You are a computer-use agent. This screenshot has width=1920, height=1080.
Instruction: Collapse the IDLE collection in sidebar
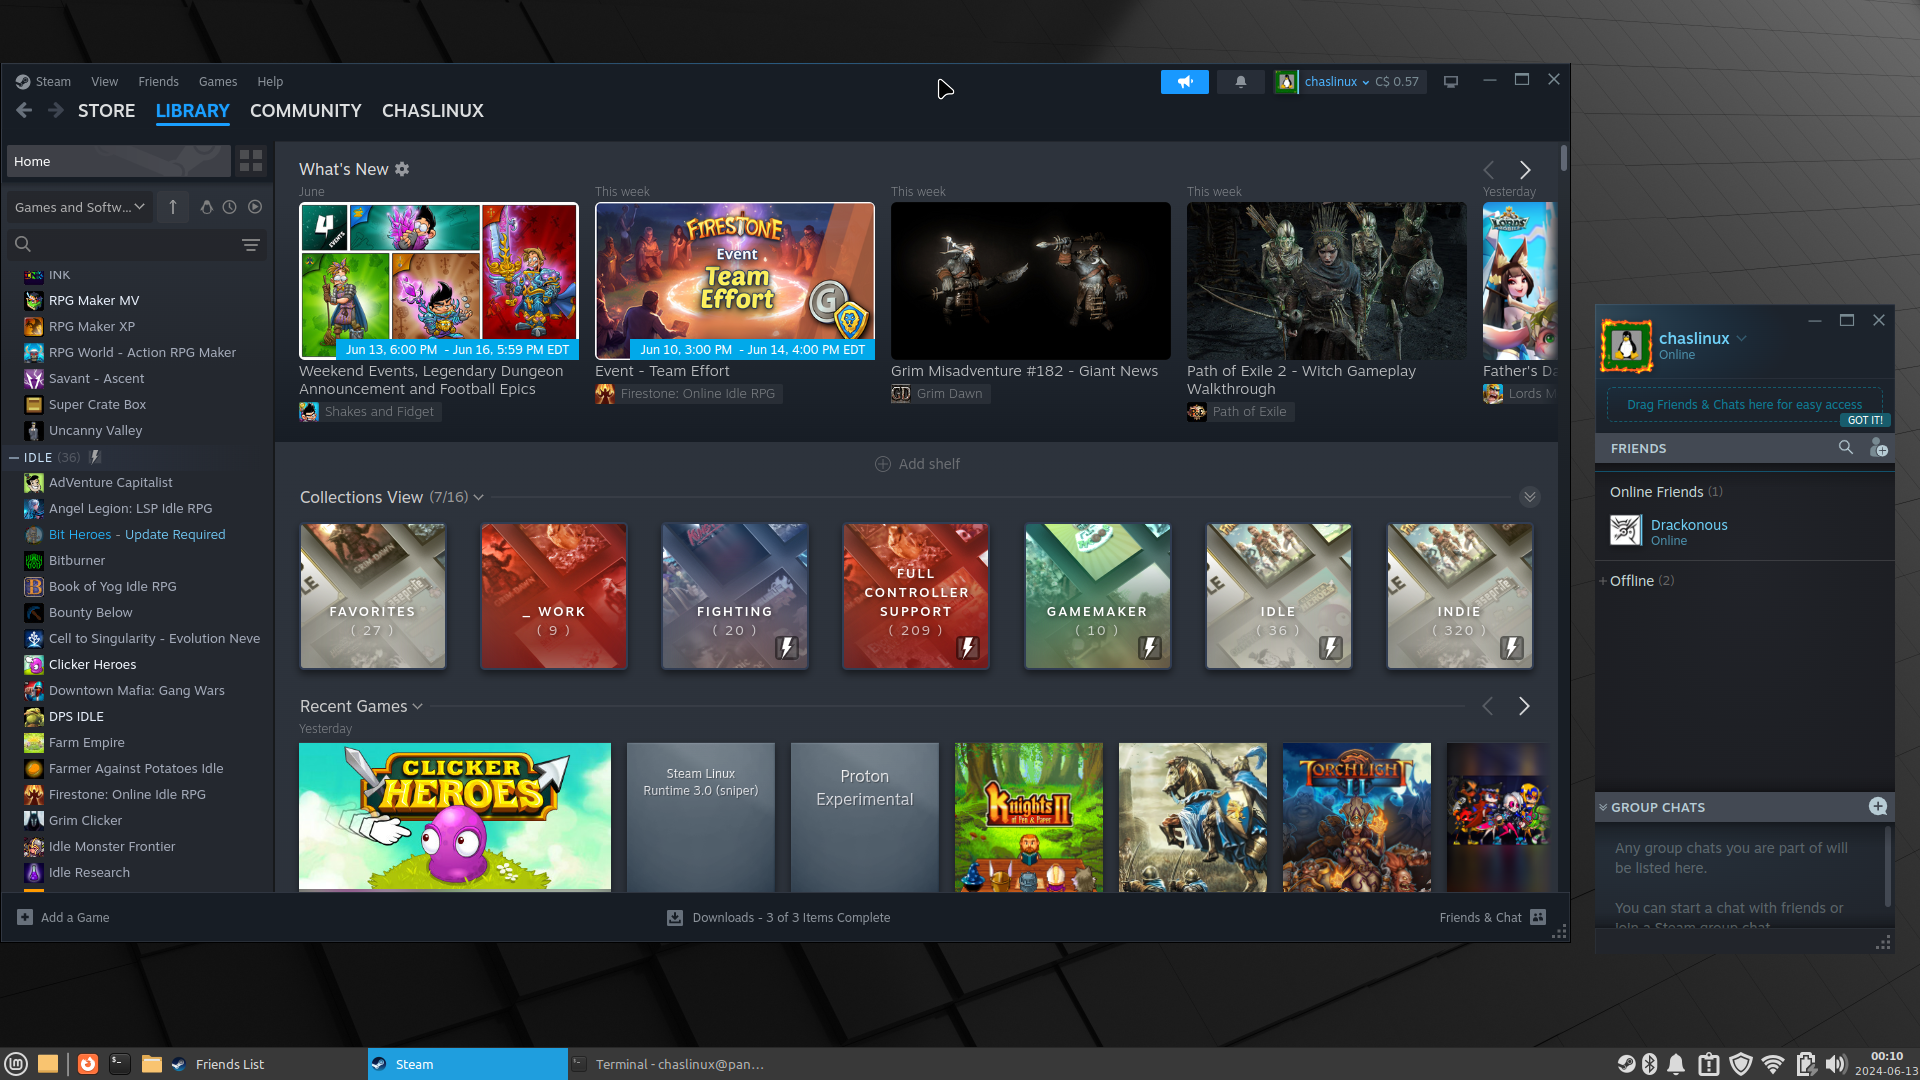pos(14,457)
